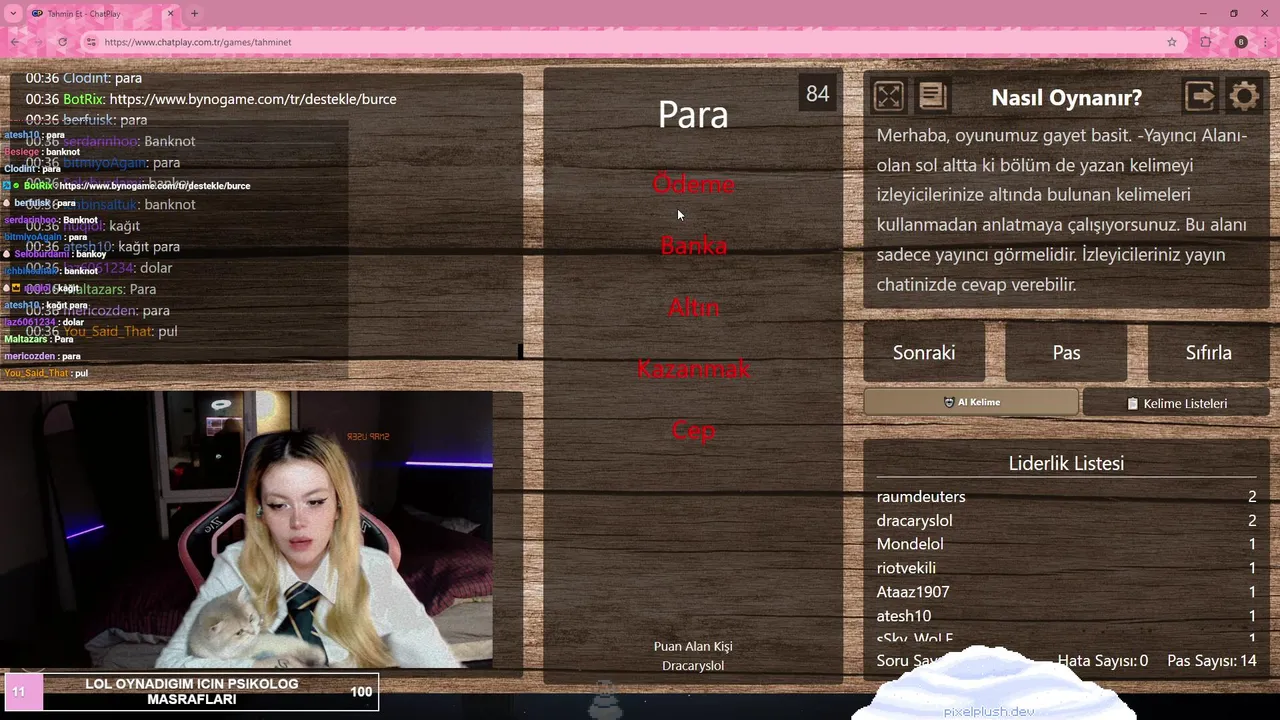Image resolution: width=1280 pixels, height=720 pixels.
Task: Pass the current word with Pas
Action: click(1066, 352)
